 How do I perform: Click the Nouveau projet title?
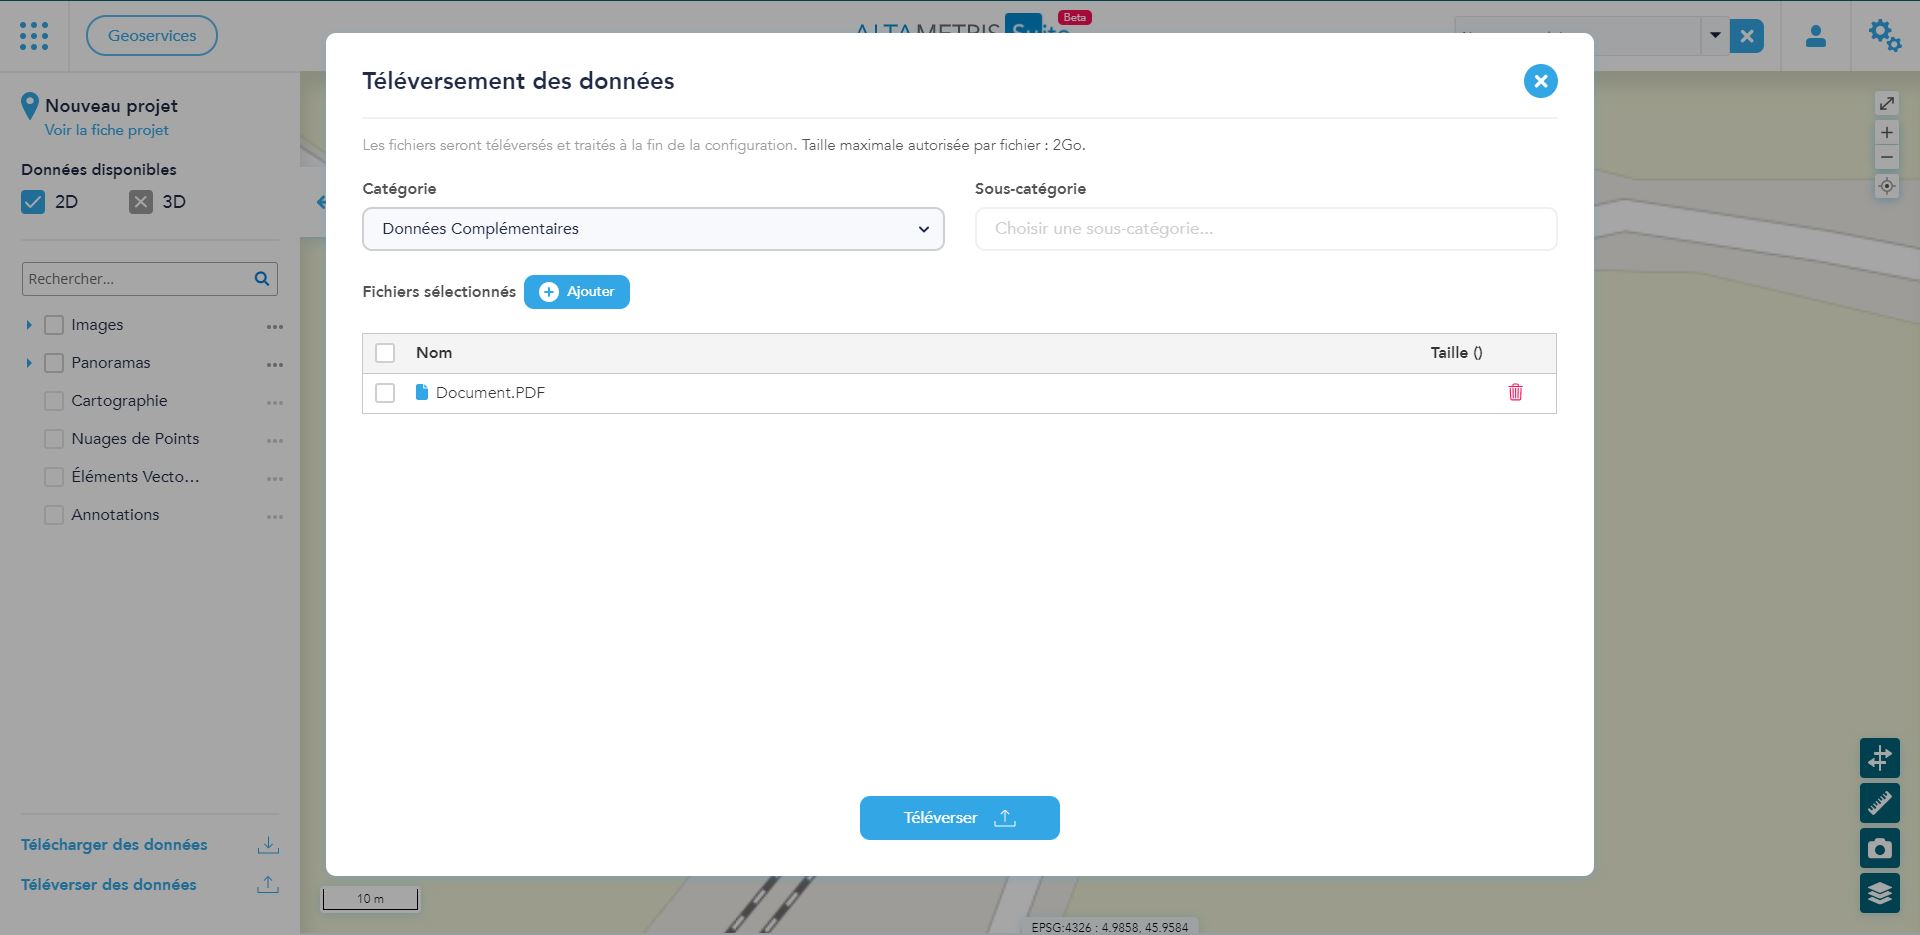pyautogui.click(x=111, y=106)
